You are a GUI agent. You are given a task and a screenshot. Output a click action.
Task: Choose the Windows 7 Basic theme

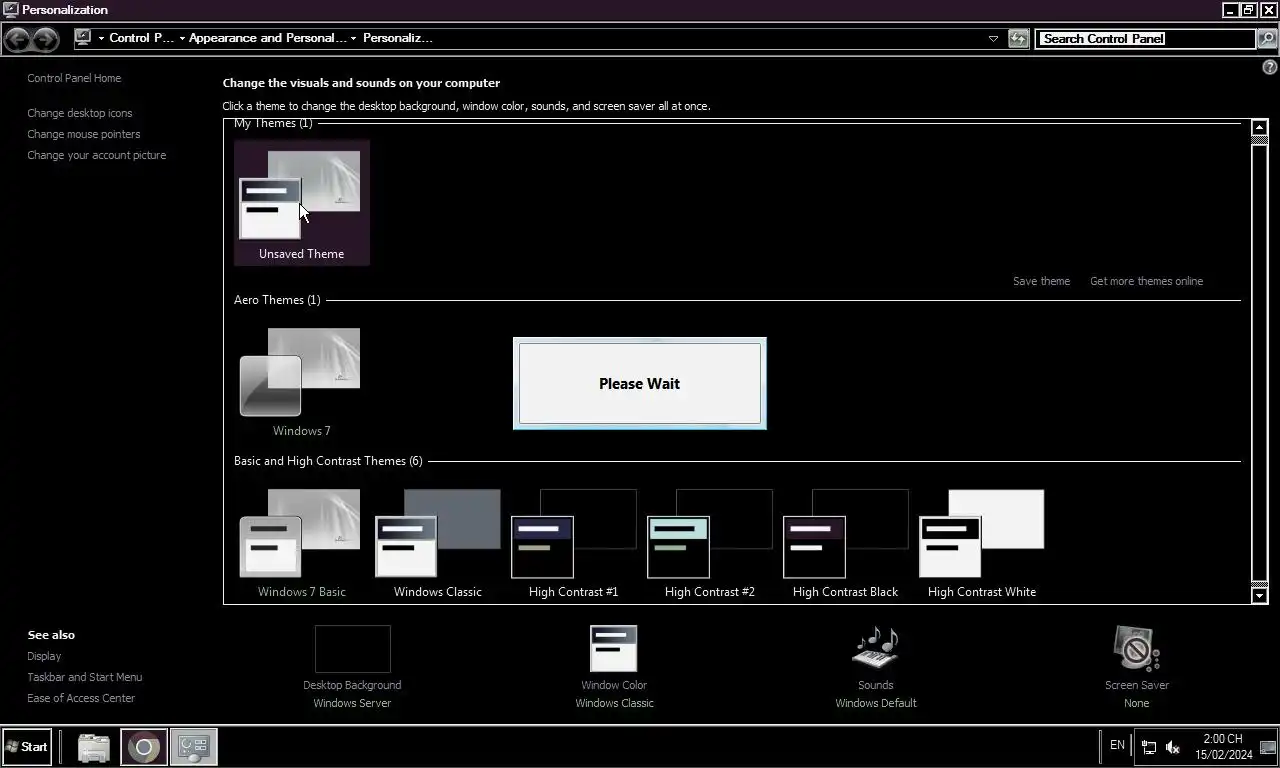coord(300,543)
